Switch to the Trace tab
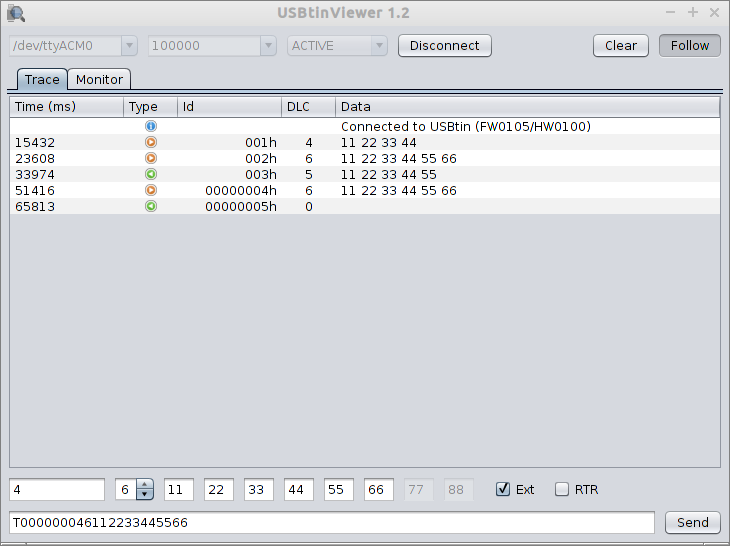Image resolution: width=730 pixels, height=546 pixels. tap(42, 79)
